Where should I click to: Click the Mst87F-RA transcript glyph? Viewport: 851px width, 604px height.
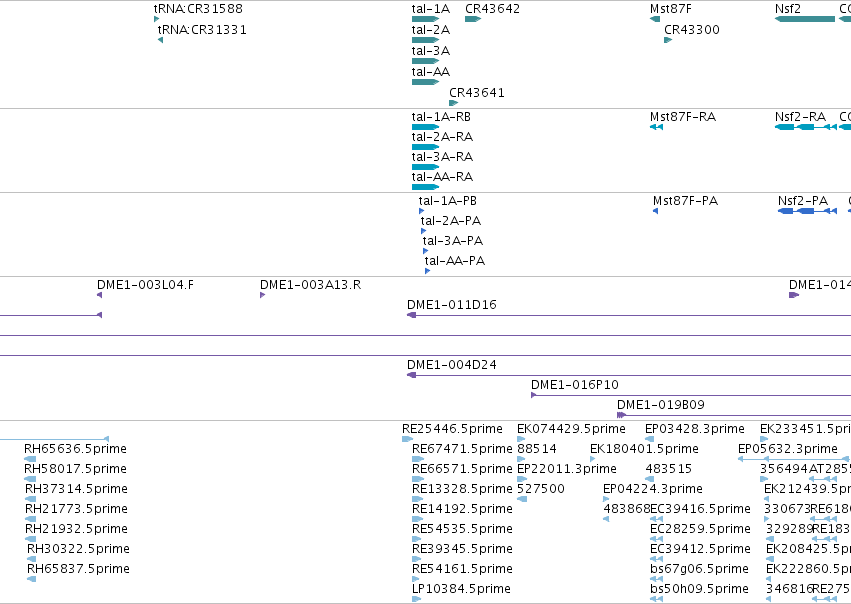[657, 127]
